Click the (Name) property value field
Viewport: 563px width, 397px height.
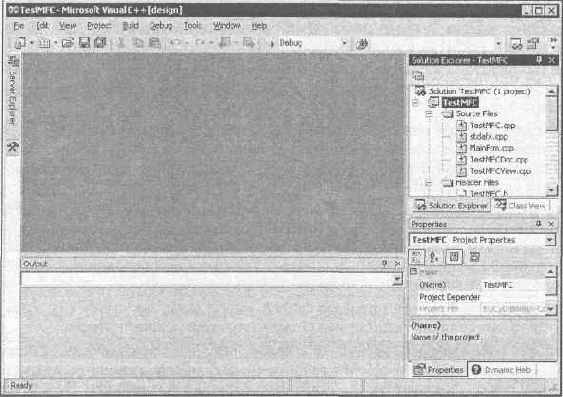click(x=513, y=285)
